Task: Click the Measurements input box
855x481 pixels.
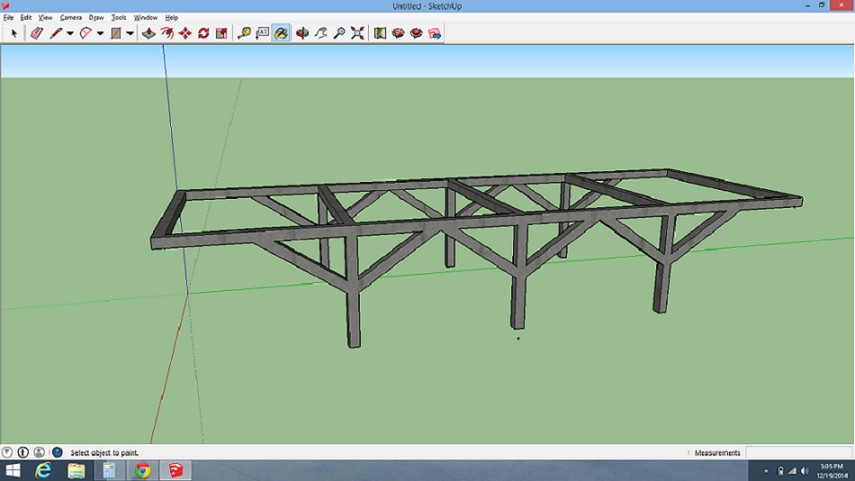Action: pyautogui.click(x=798, y=453)
